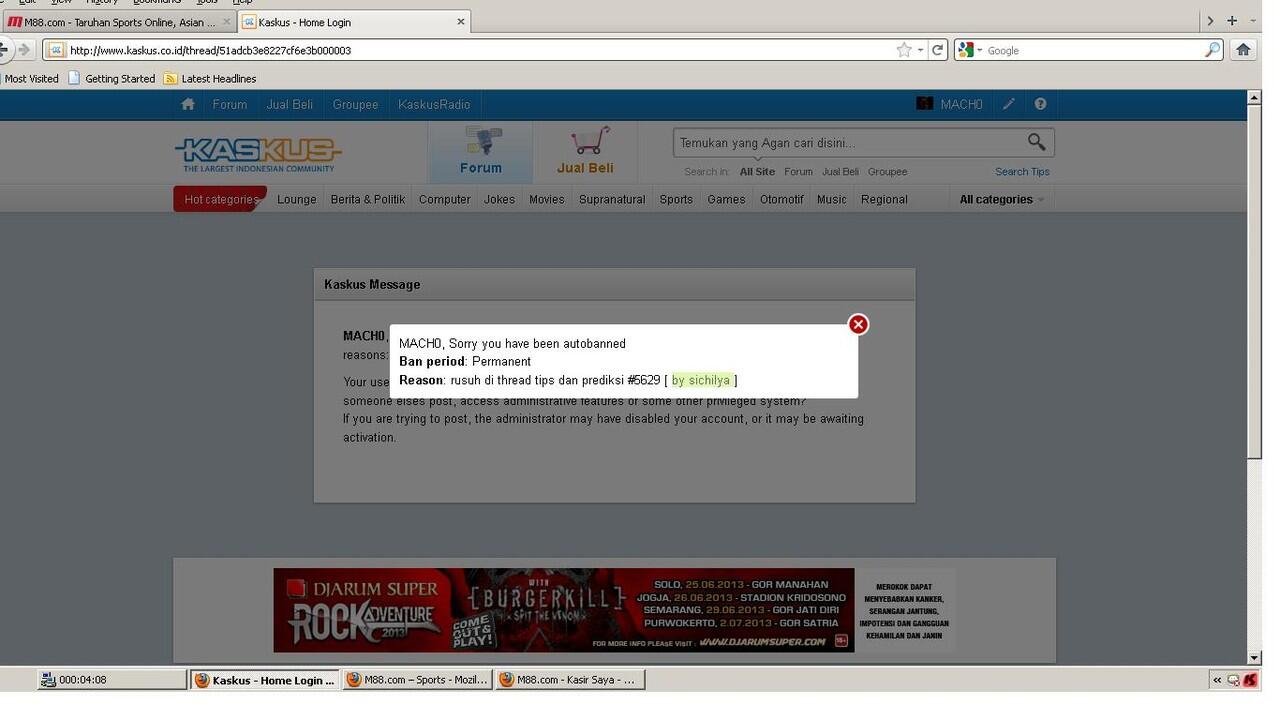1280x720 pixels.
Task: Open the pencil edit icon beside MACH0
Action: click(x=1009, y=104)
